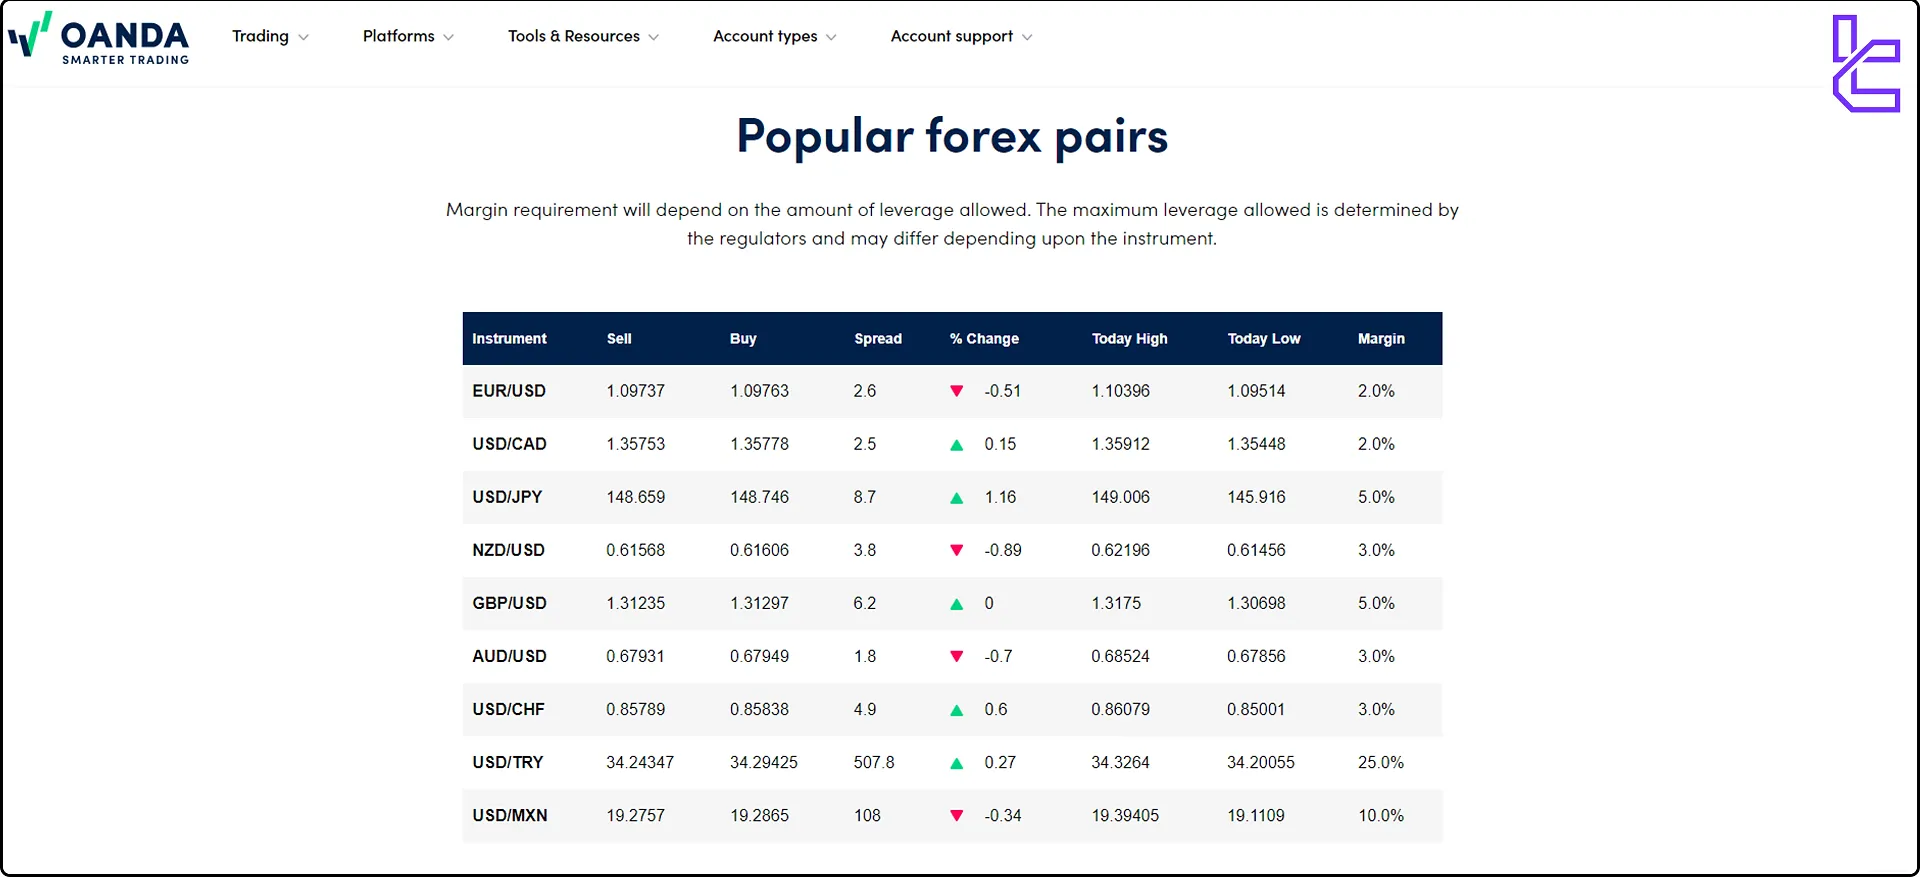This screenshot has width=1920, height=877.
Task: Click the green up arrow in GBP/USD row
Action: [x=957, y=604]
